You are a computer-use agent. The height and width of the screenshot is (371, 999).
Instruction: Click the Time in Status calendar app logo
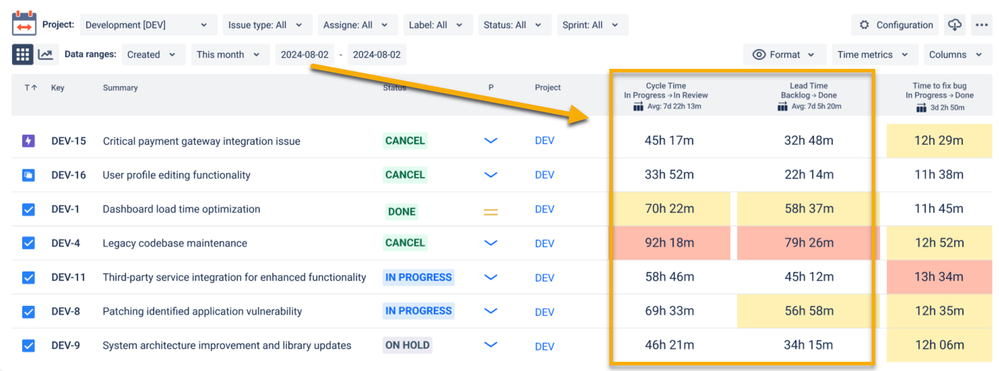click(x=24, y=24)
